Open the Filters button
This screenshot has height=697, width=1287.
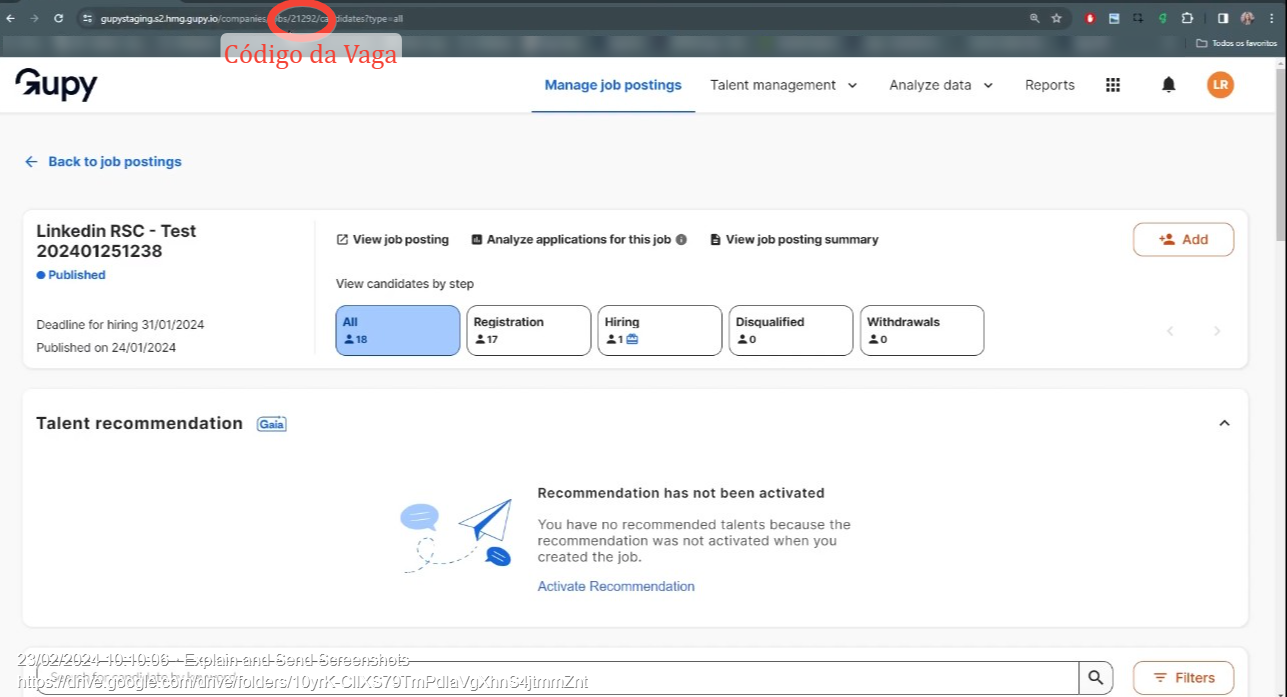1183,678
